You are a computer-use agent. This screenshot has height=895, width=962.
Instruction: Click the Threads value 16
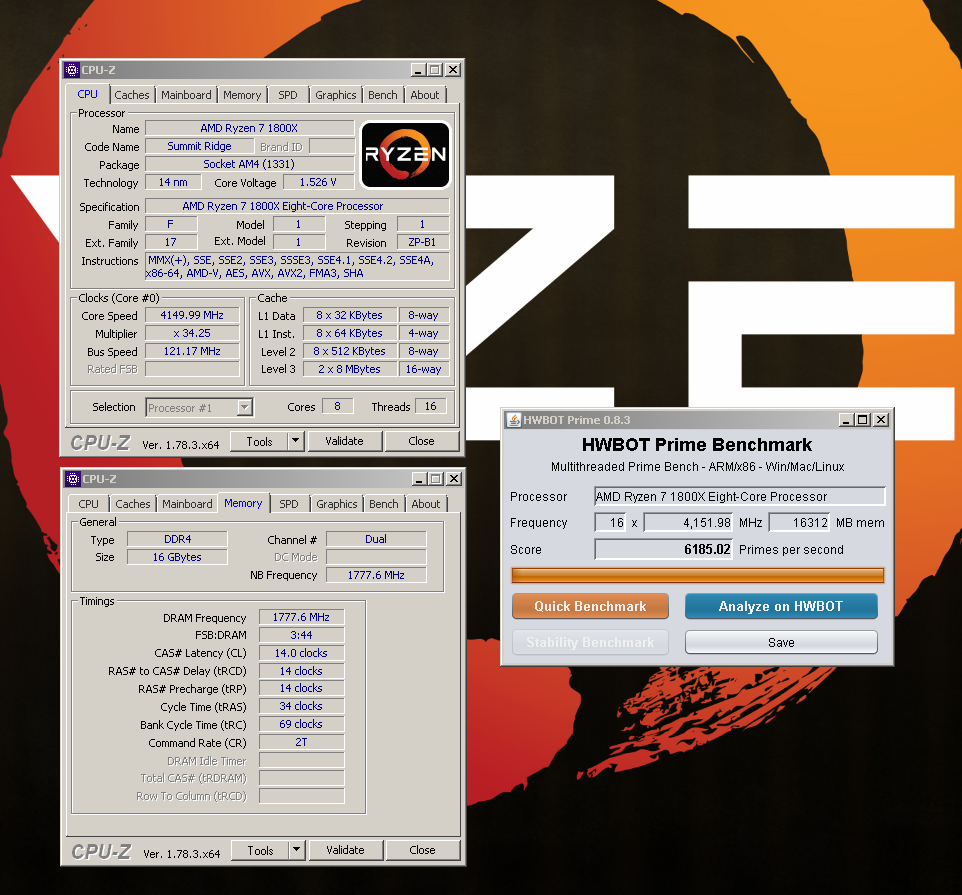[431, 406]
